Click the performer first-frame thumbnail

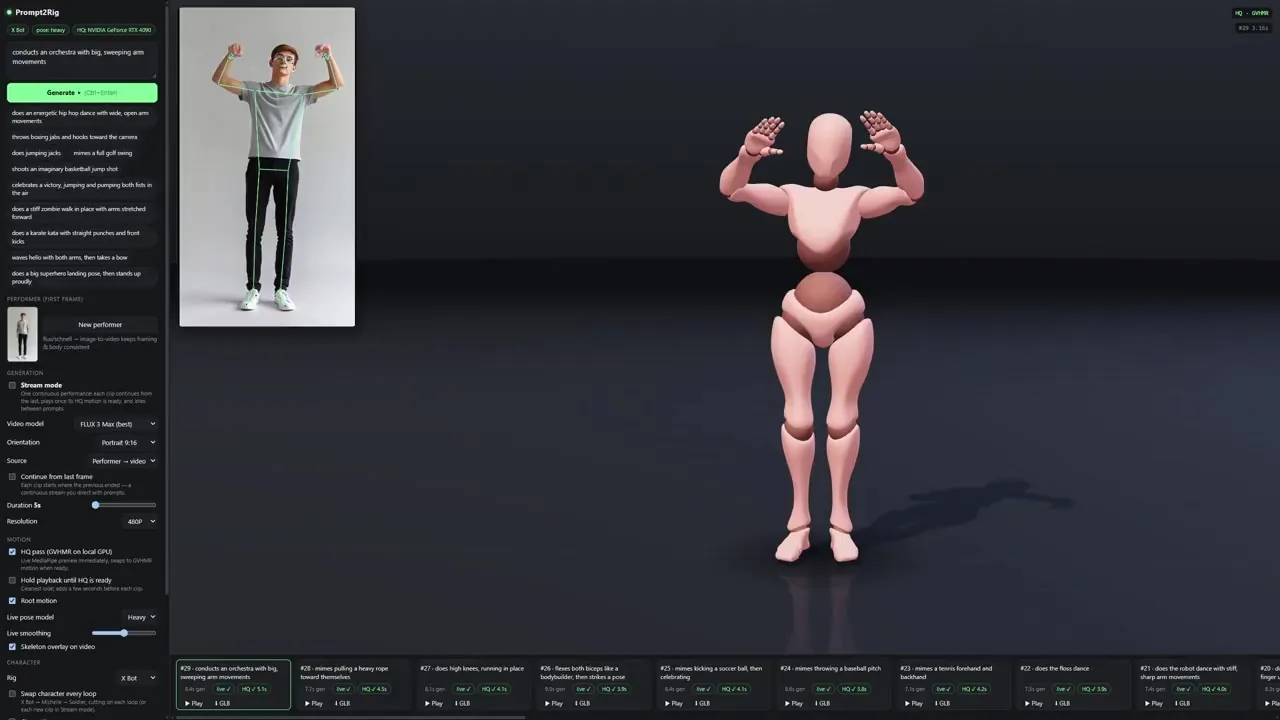pos(22,334)
